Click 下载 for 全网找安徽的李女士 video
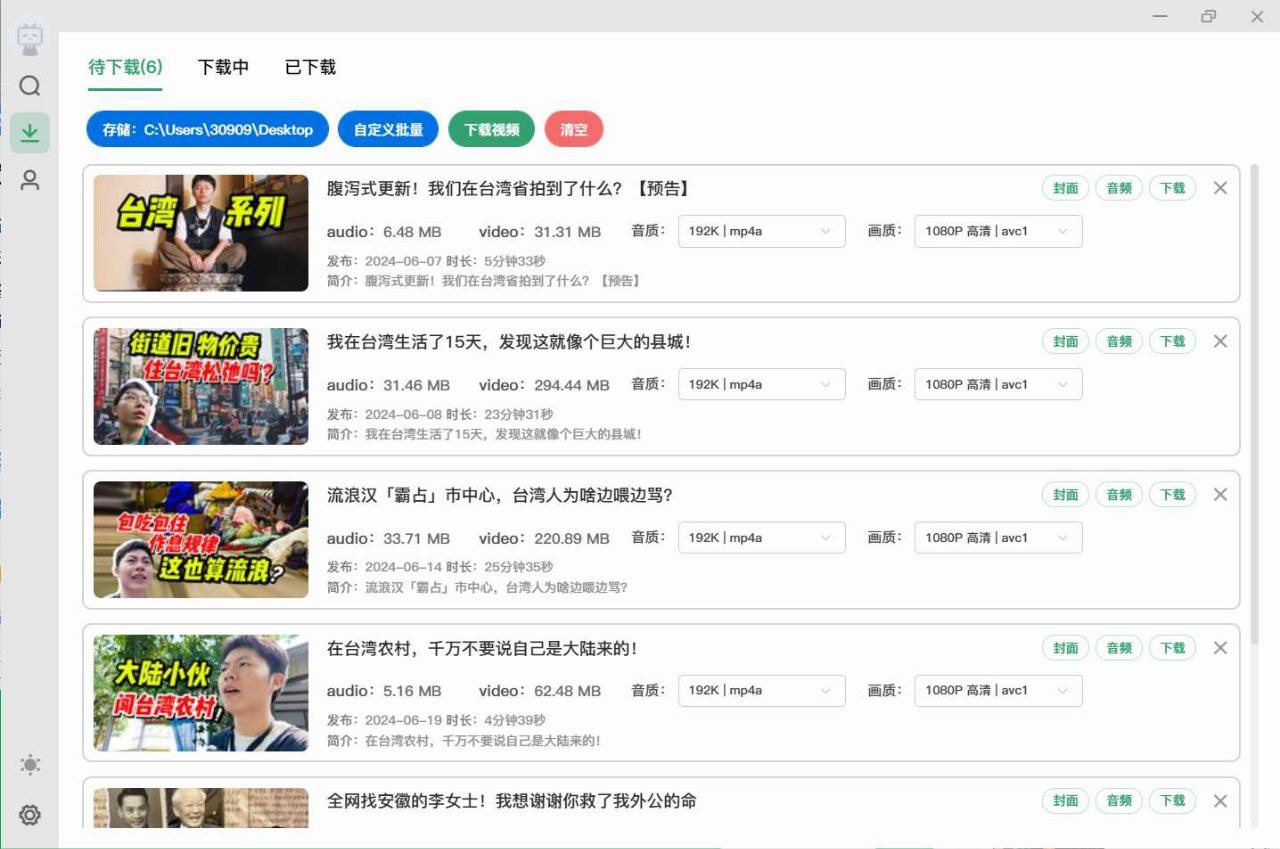Image resolution: width=1280 pixels, height=849 pixels. point(1172,801)
